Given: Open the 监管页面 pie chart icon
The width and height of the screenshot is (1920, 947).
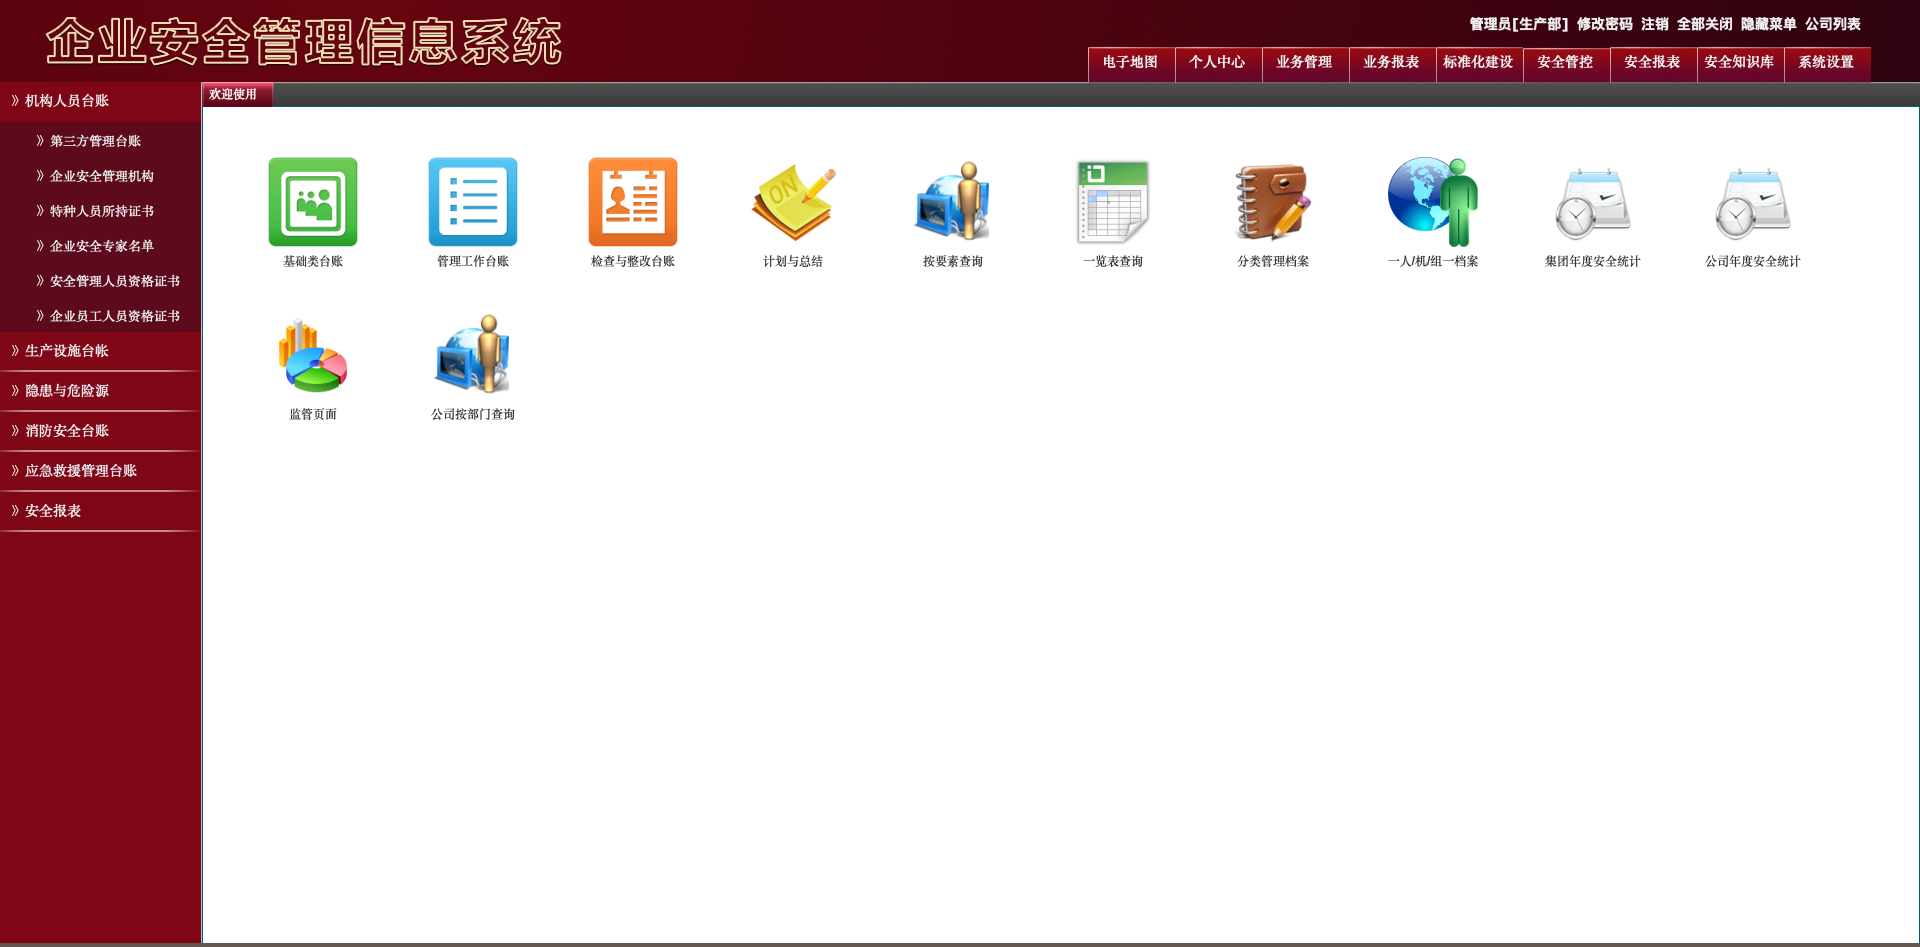Looking at the screenshot, I should click(312, 356).
